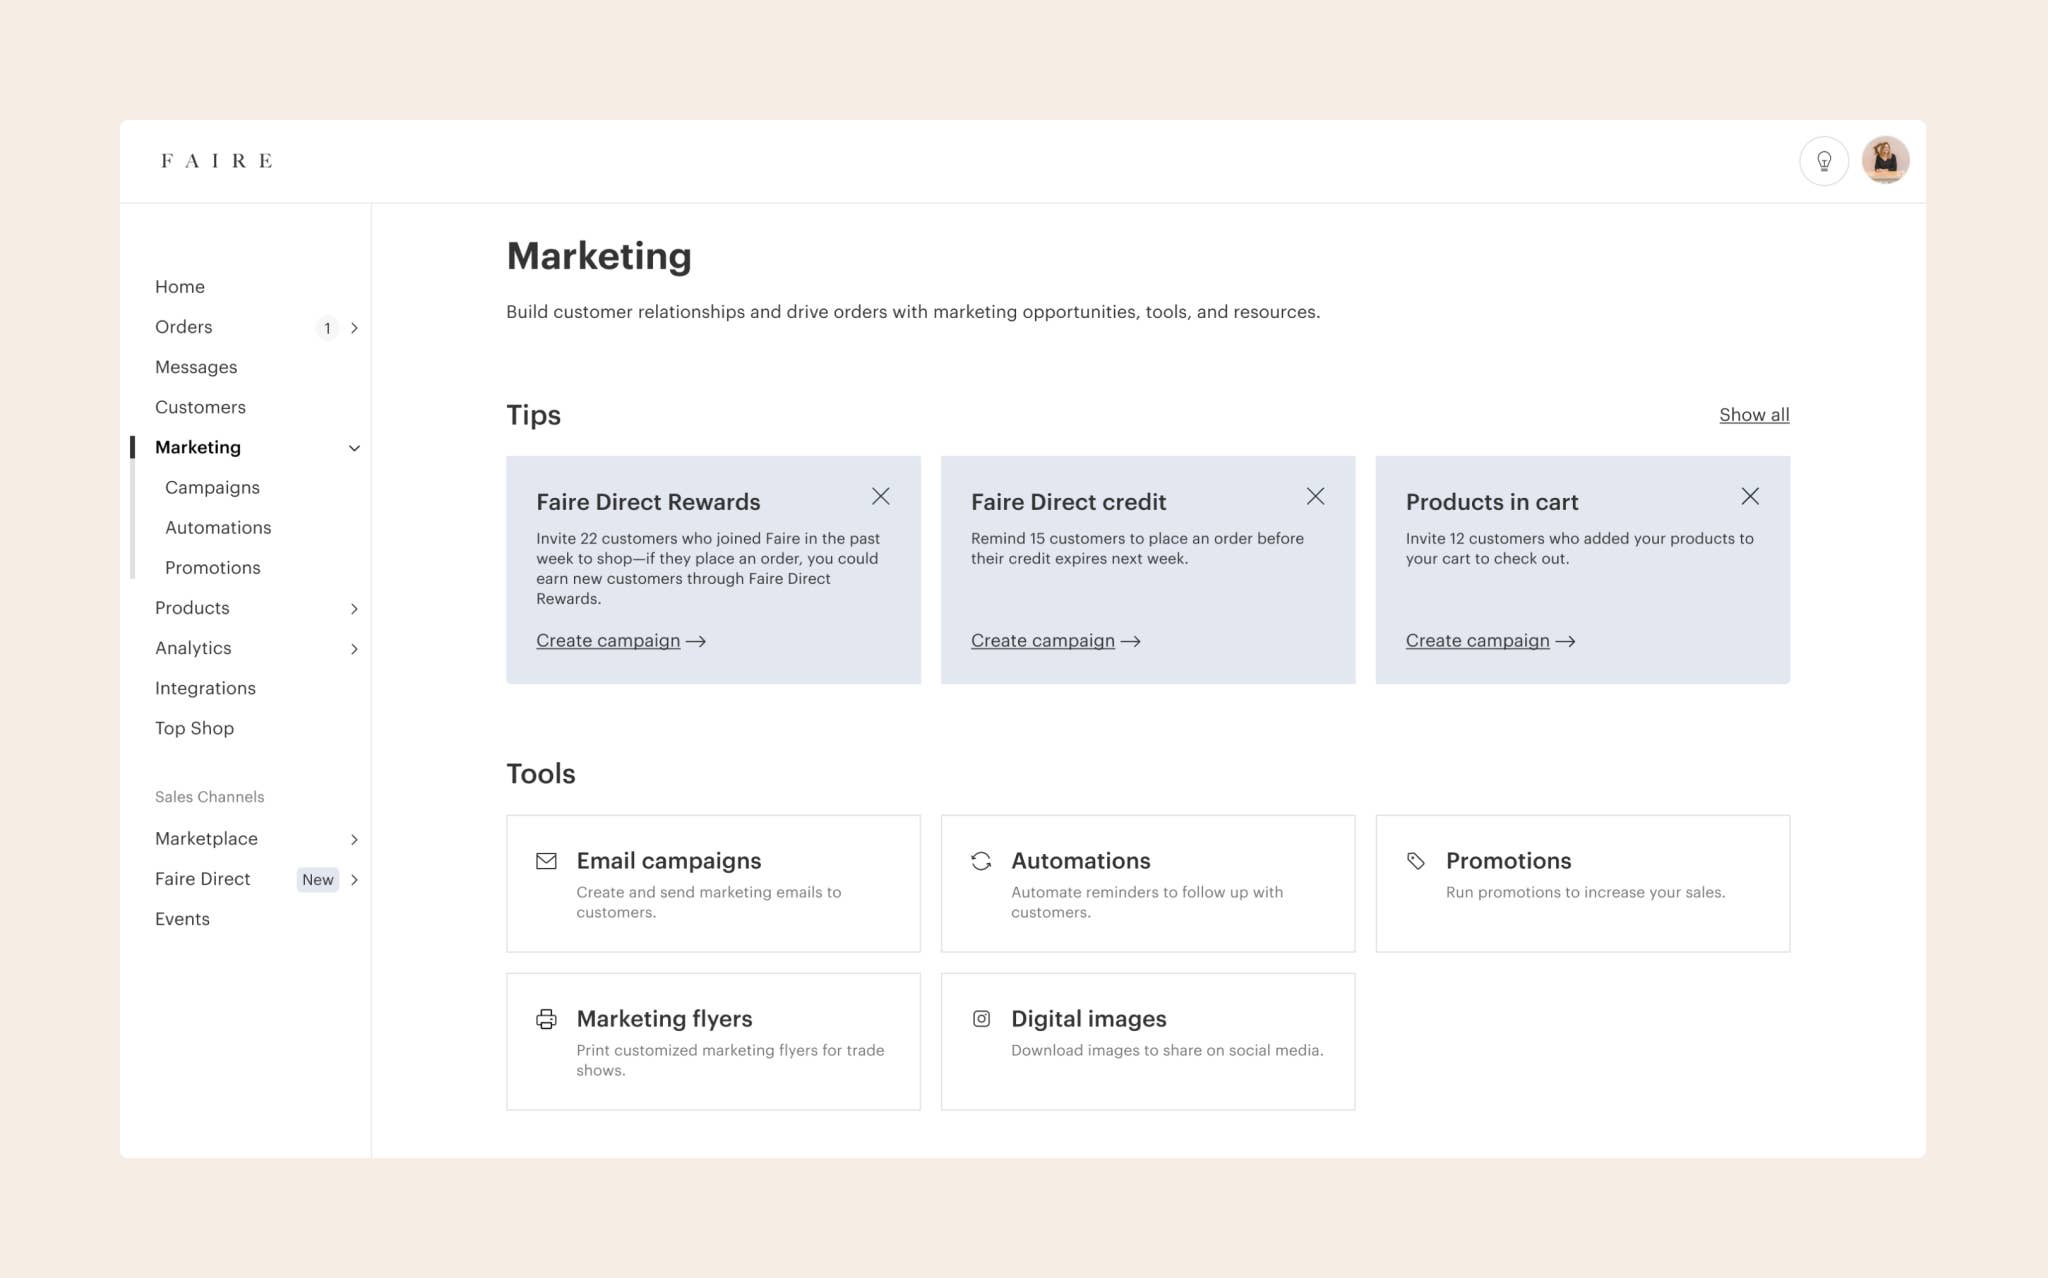2048x1278 pixels.
Task: Dismiss the Faire Direct Rewards tip
Action: 880,496
